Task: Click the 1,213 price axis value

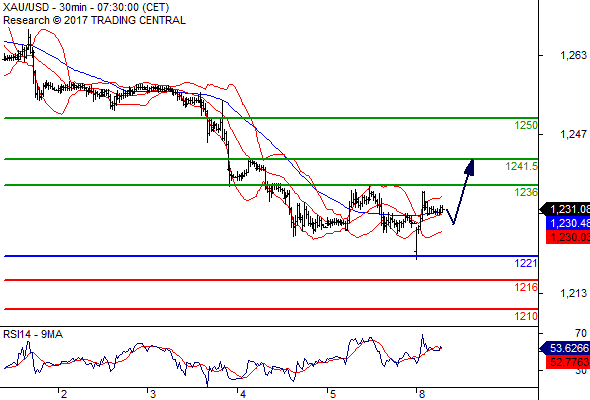Action: (573, 293)
